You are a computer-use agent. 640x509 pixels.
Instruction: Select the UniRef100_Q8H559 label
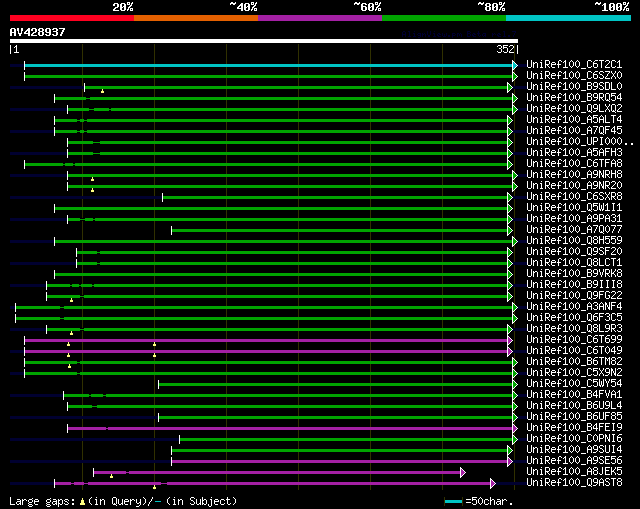pos(574,241)
